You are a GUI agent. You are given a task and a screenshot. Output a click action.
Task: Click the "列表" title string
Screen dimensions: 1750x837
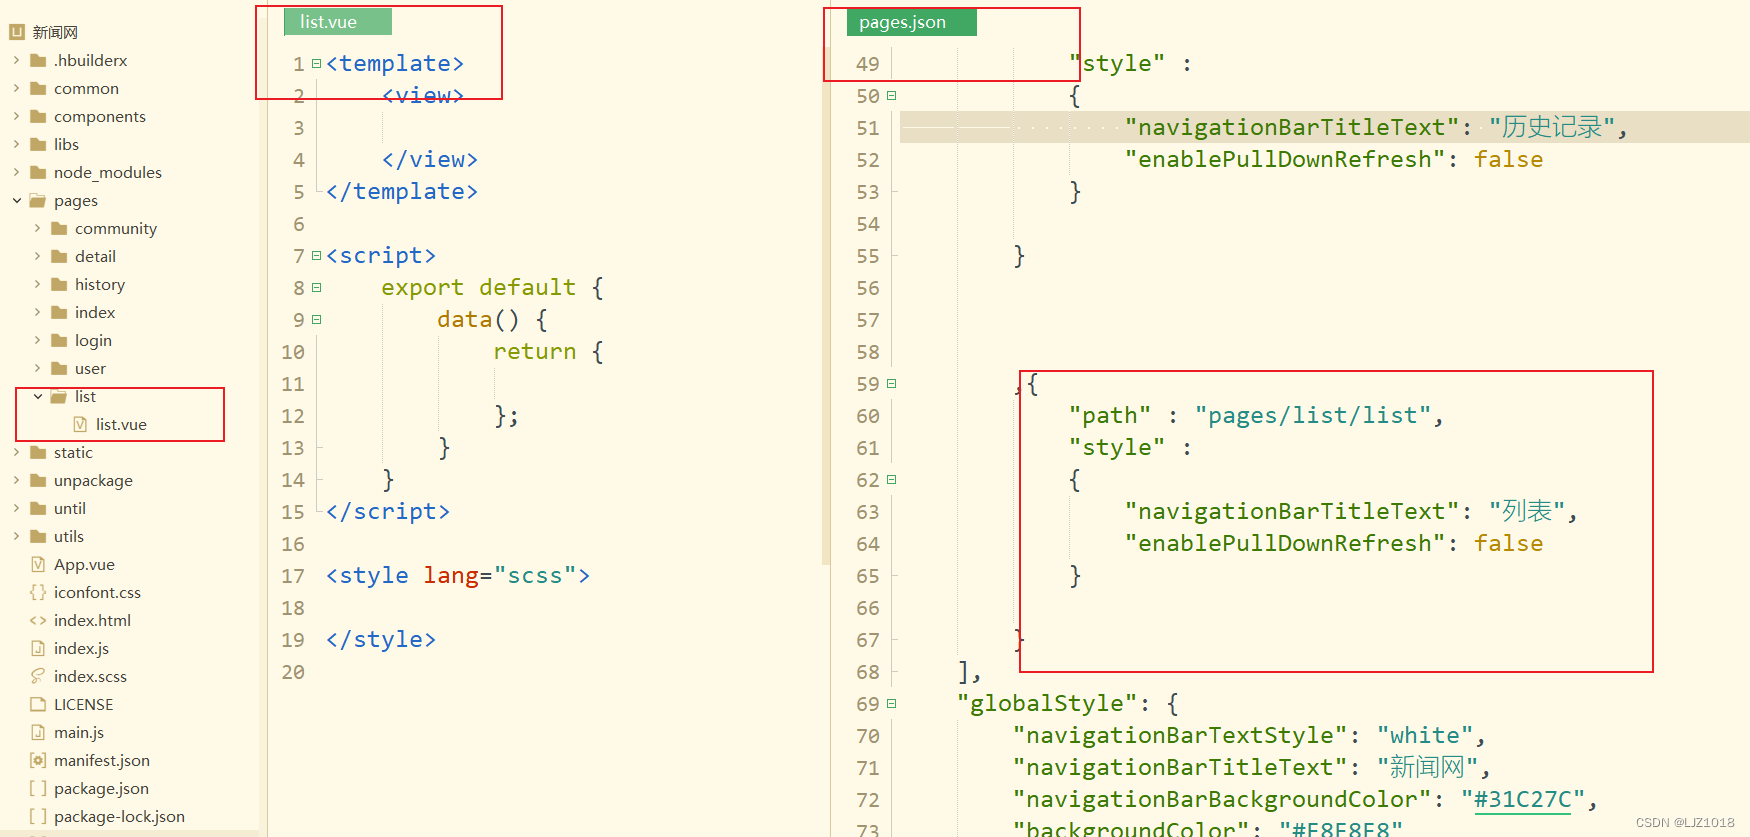(x=1527, y=511)
